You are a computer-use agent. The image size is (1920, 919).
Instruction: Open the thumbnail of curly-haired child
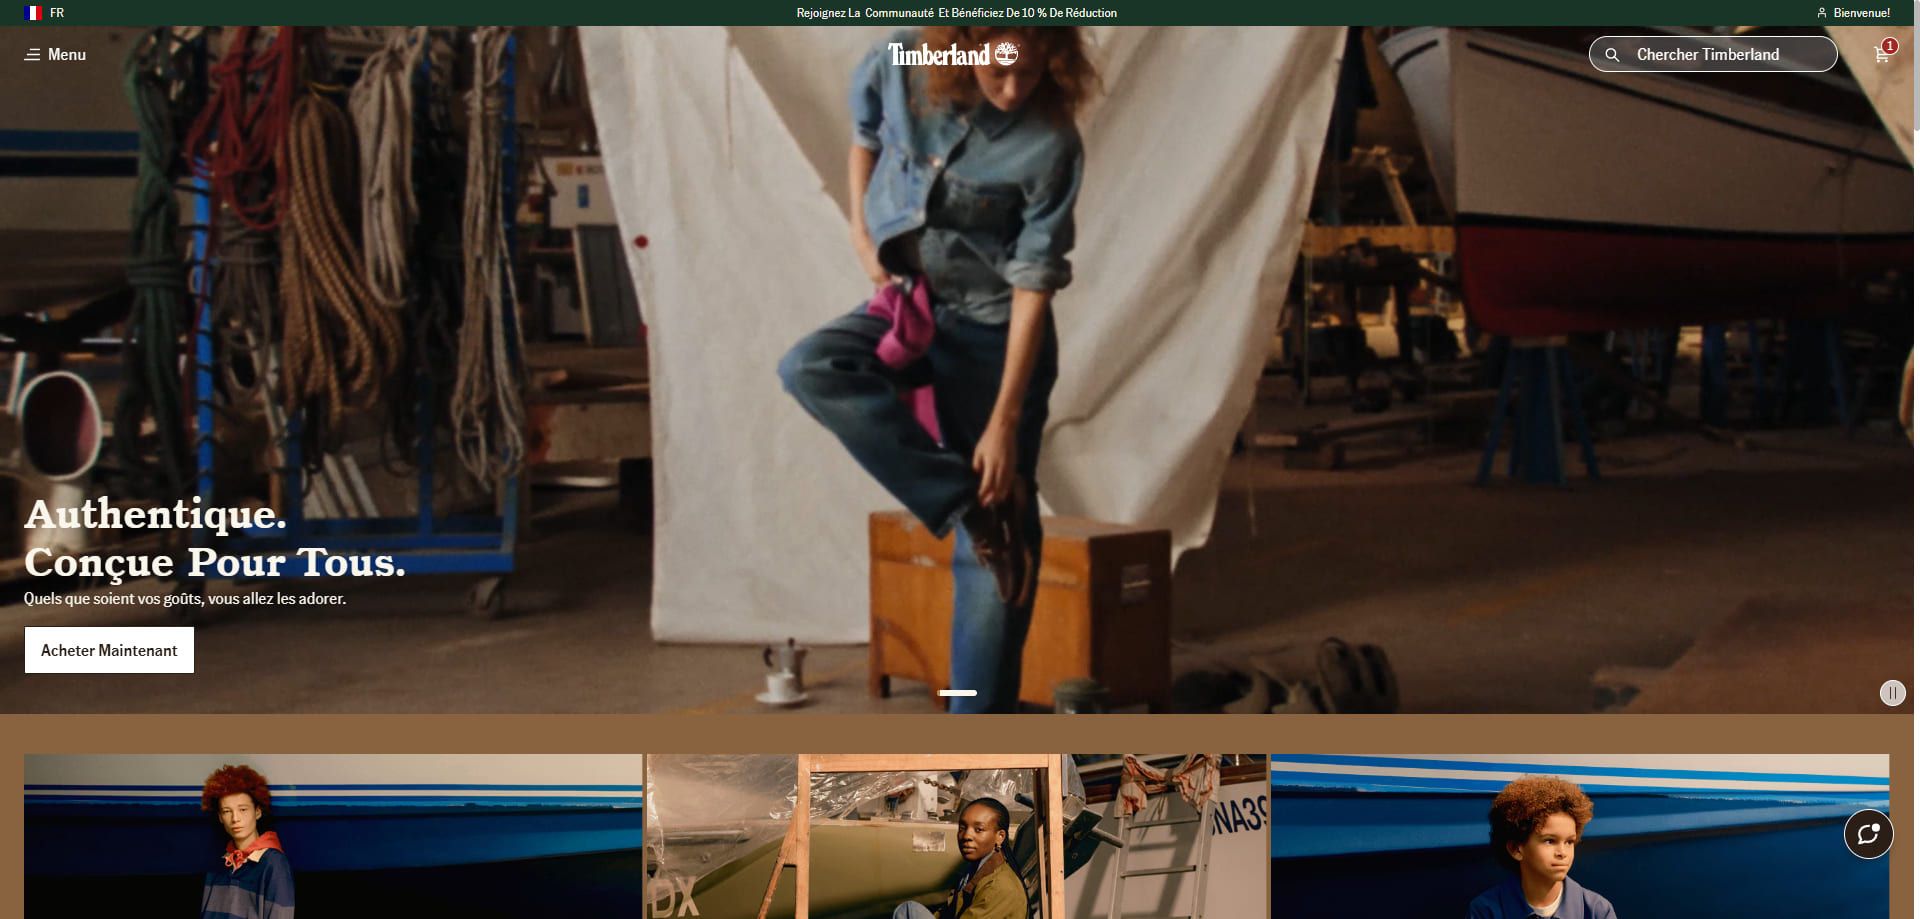tap(1580, 836)
